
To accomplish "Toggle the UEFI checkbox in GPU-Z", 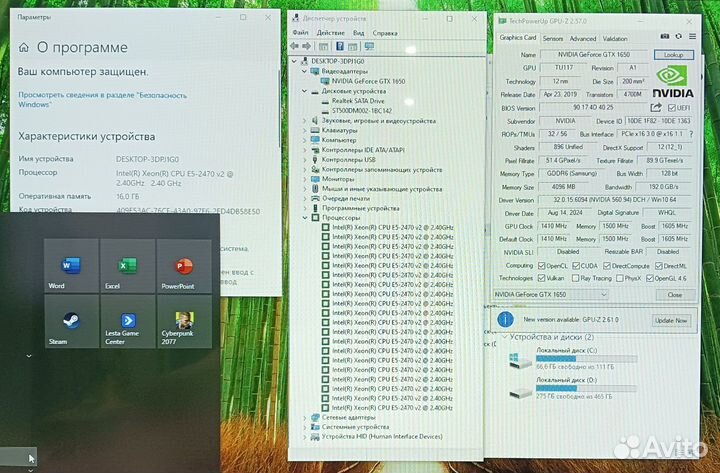I will point(672,107).
